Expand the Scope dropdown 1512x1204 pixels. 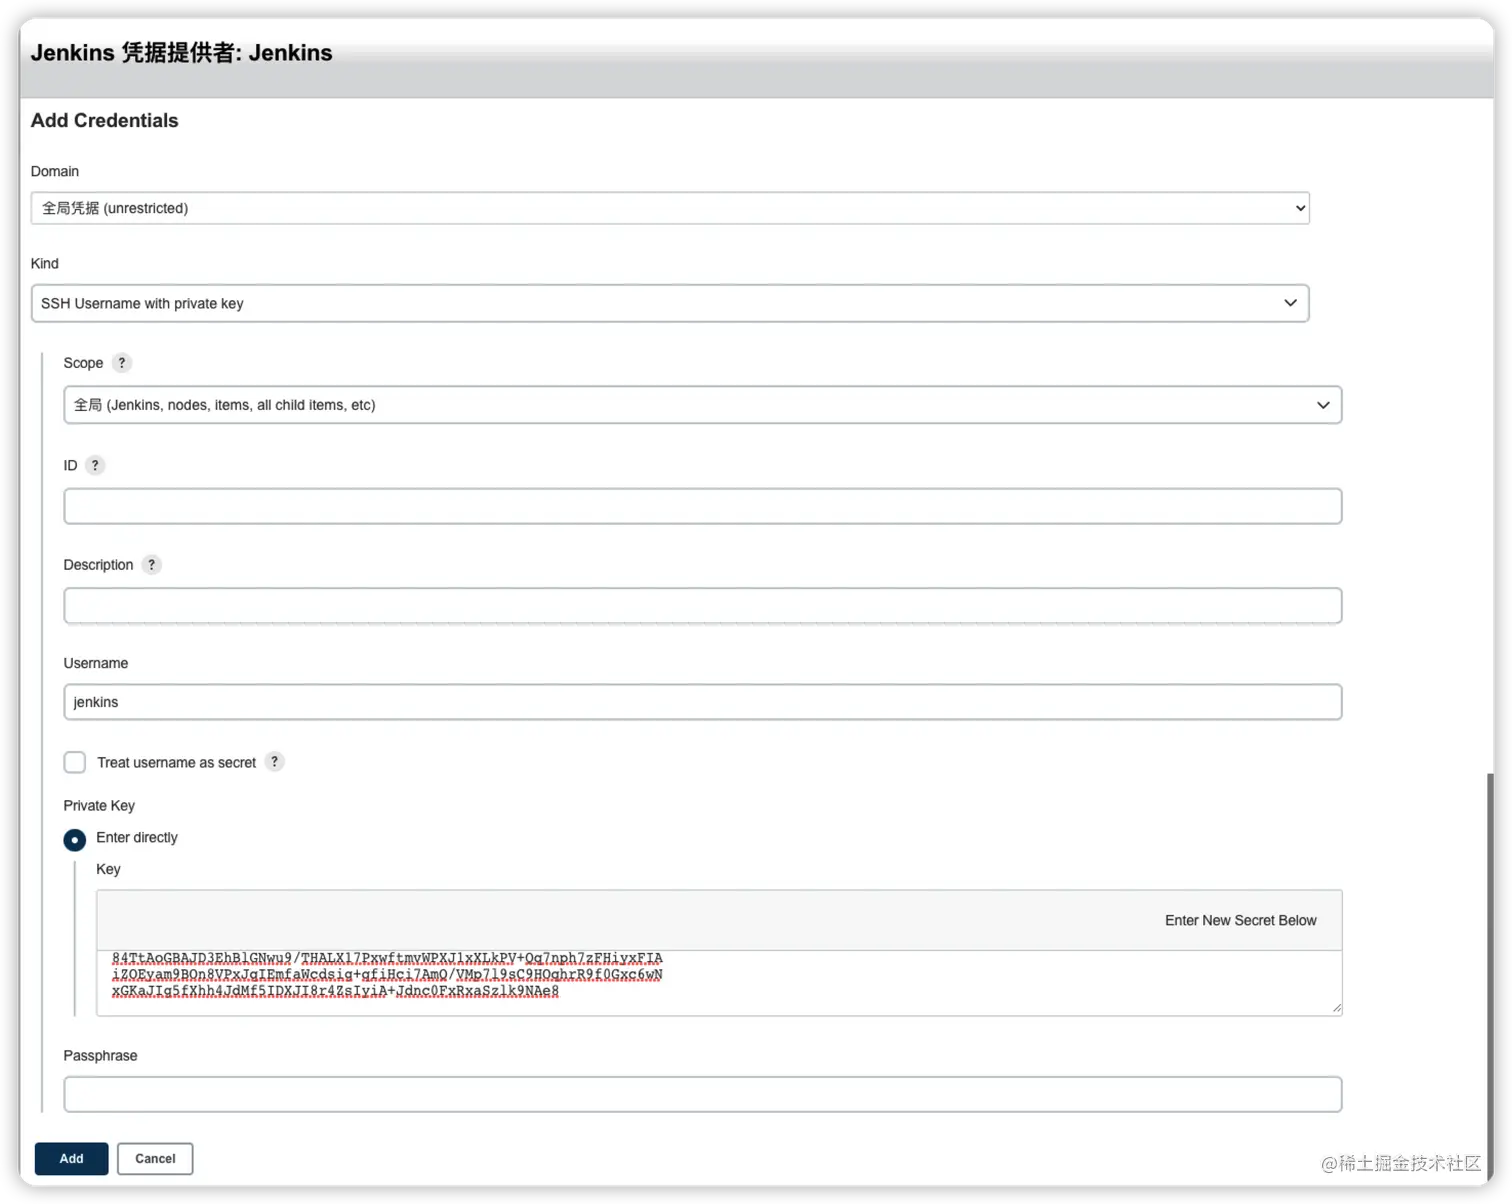[703, 405]
